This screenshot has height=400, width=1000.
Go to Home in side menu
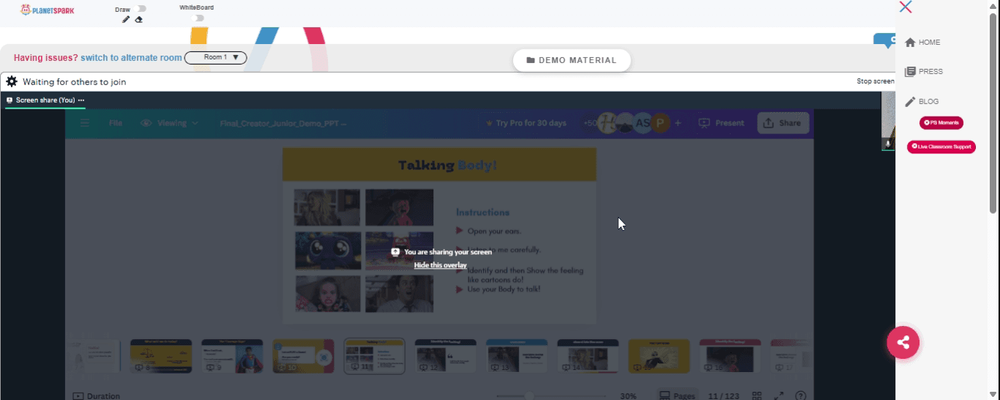[922, 42]
